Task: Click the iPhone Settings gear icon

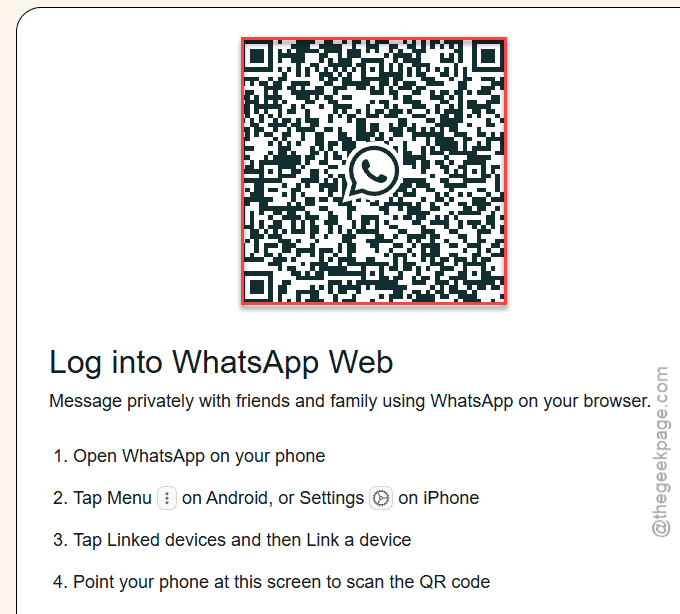Action: click(x=381, y=498)
